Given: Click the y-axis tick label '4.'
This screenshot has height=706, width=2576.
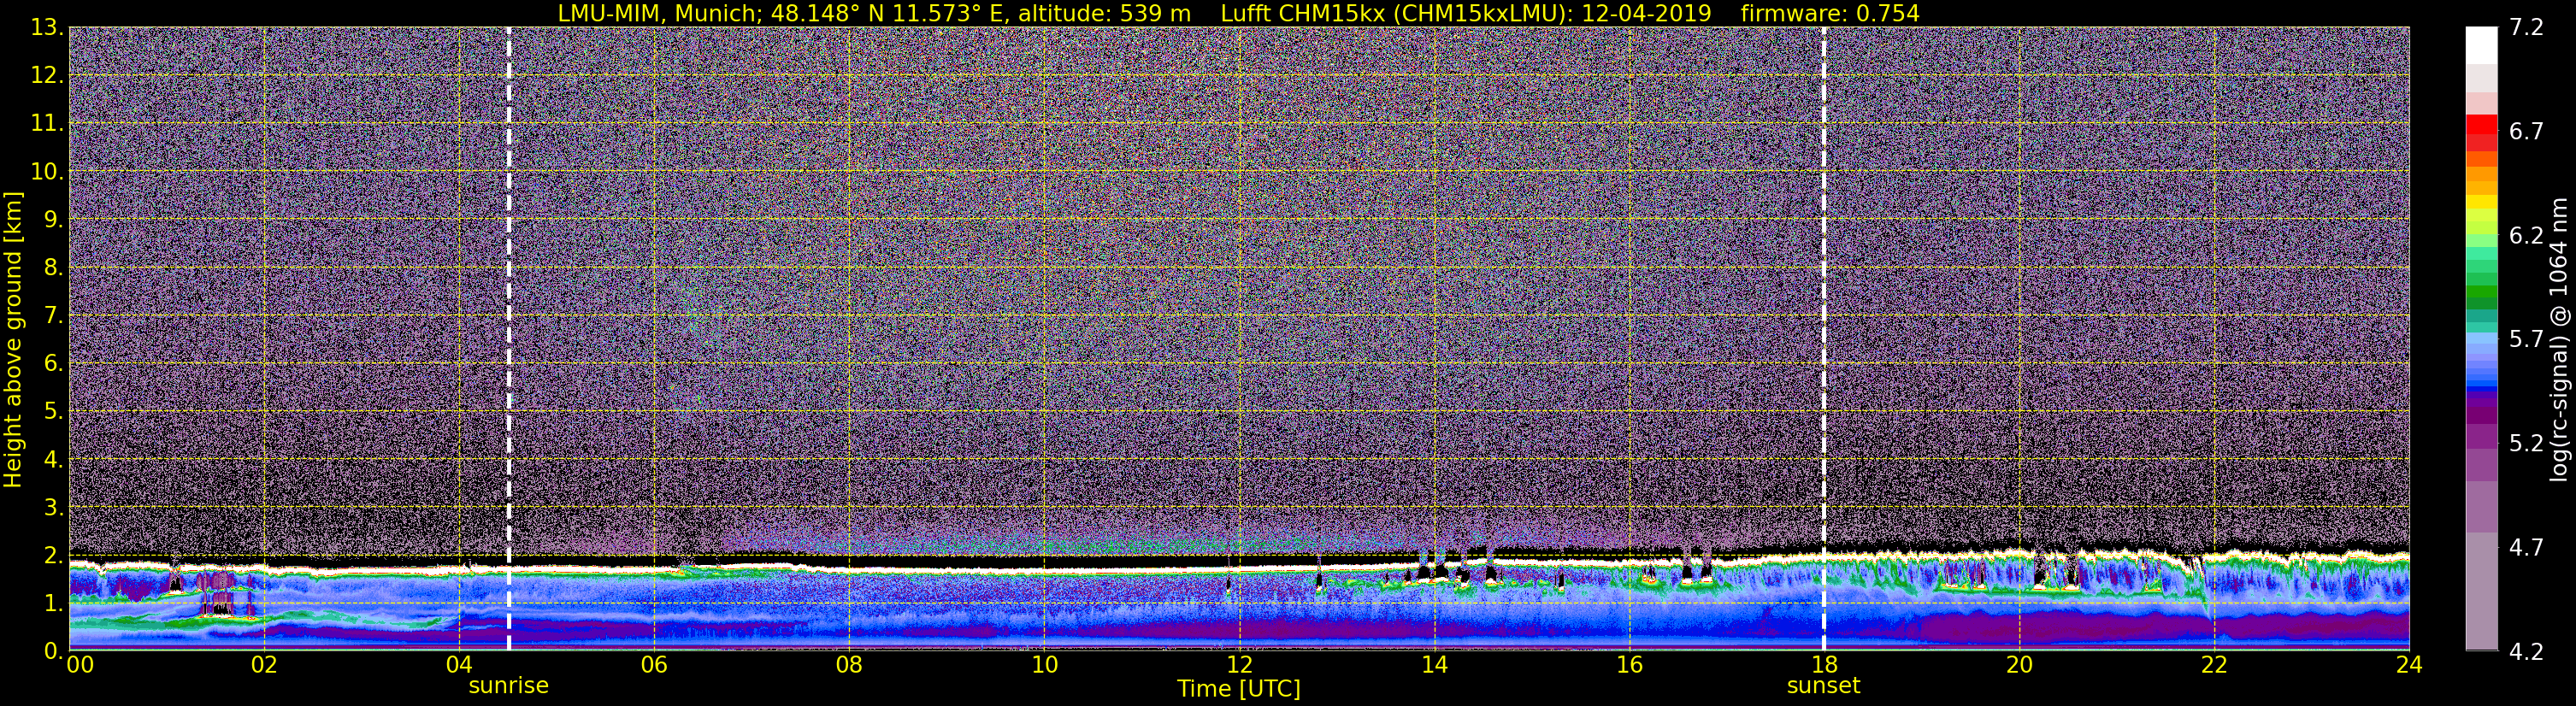Looking at the screenshot, I should 53,459.
